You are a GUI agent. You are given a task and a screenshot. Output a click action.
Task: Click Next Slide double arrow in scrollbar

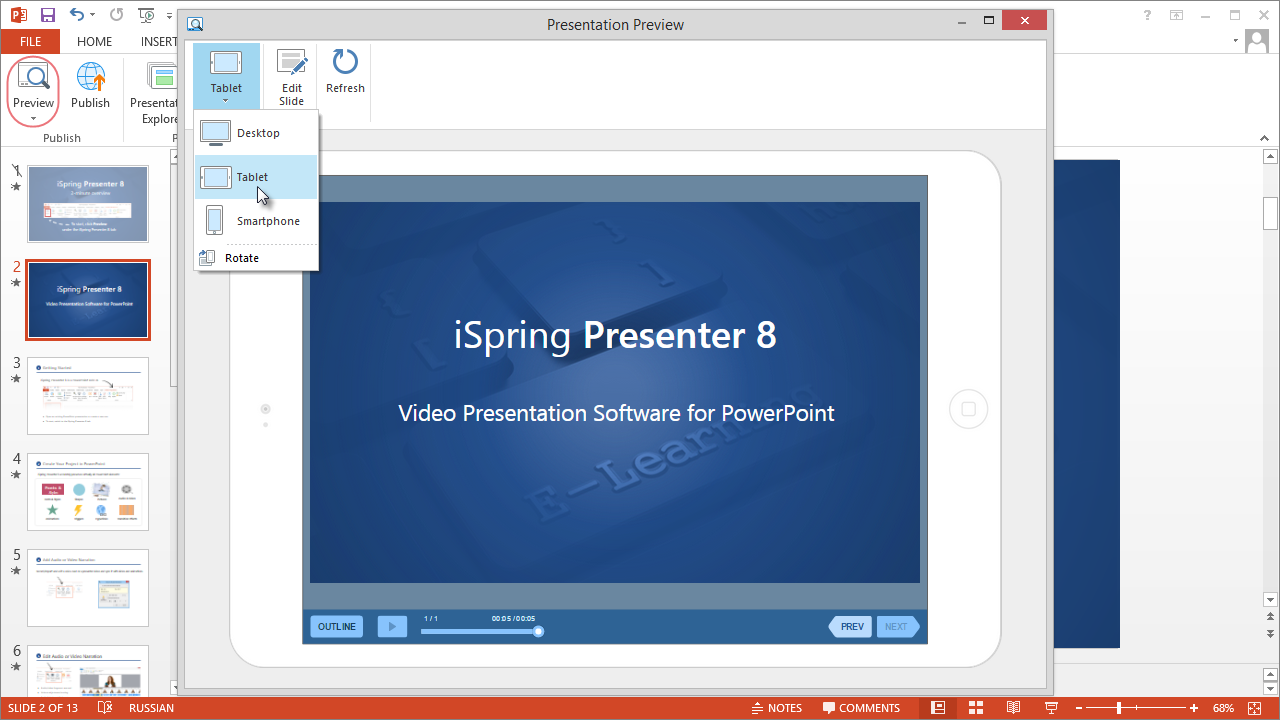1271,635
